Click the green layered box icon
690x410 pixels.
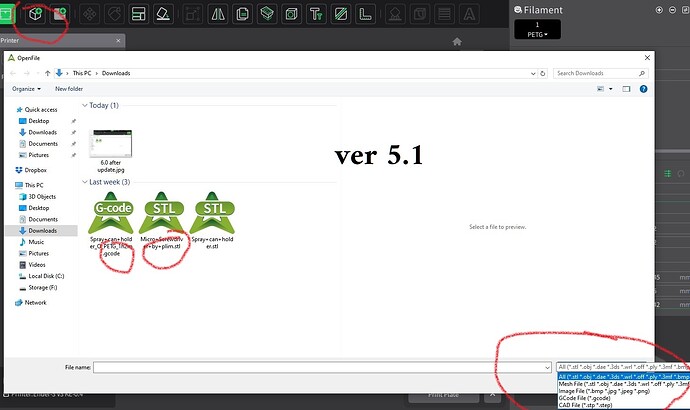click(x=267, y=14)
